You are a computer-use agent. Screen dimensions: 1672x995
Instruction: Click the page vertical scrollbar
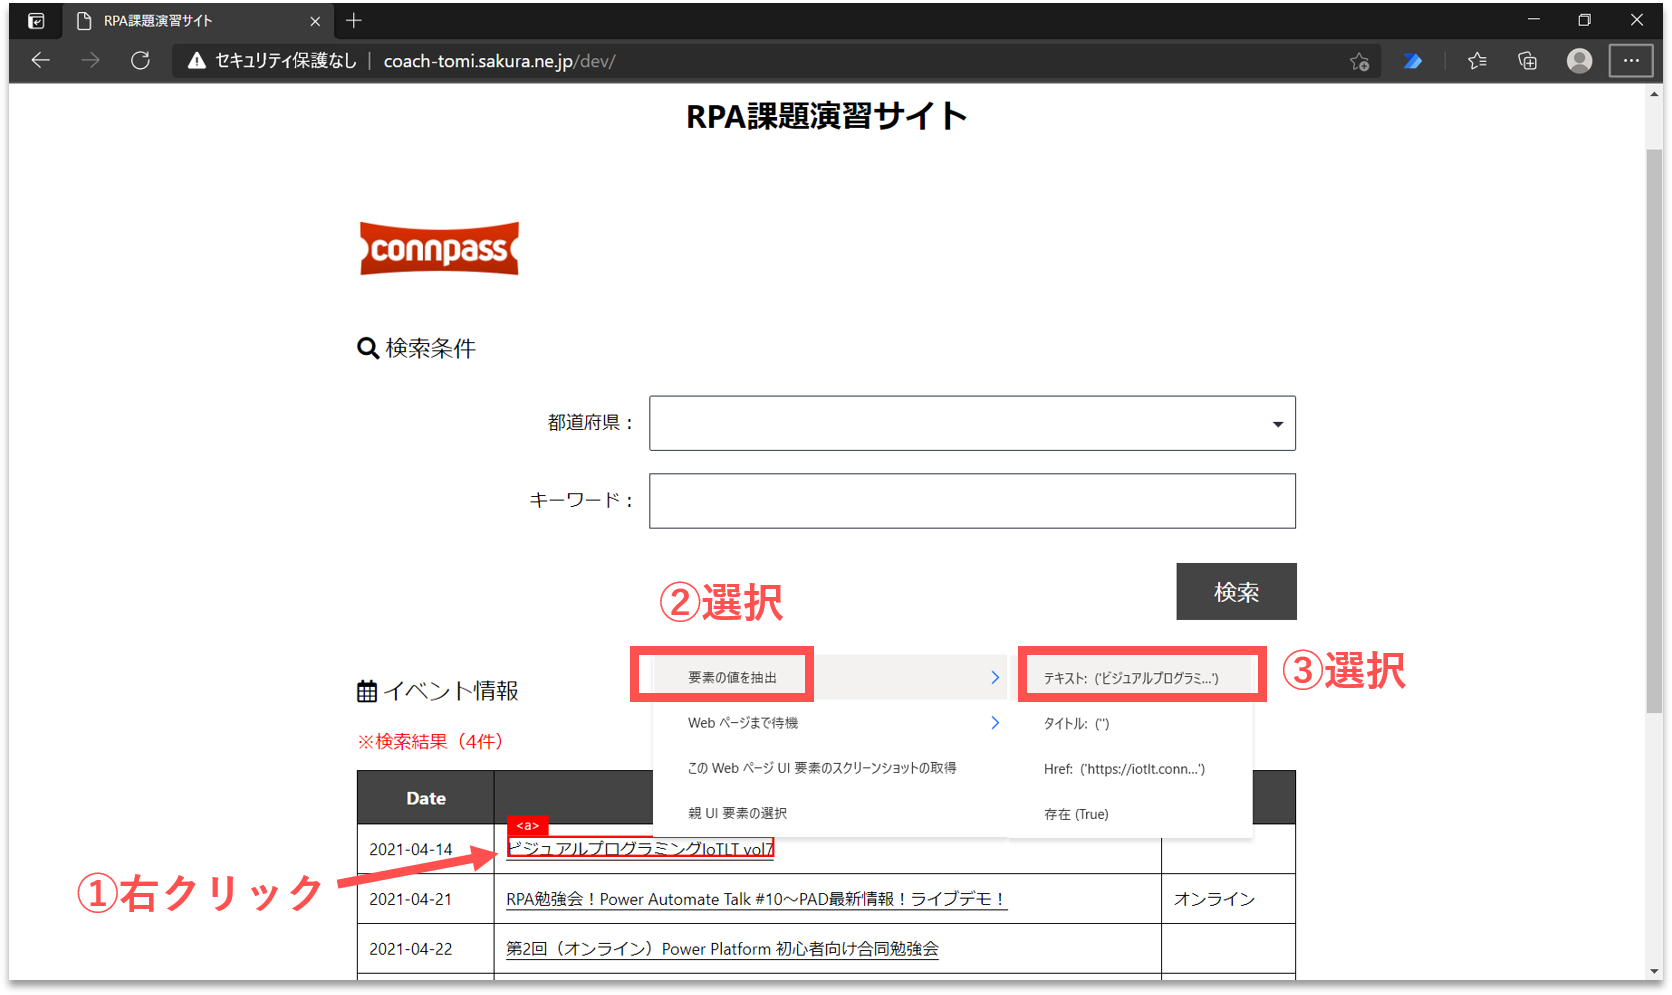pos(1654,430)
